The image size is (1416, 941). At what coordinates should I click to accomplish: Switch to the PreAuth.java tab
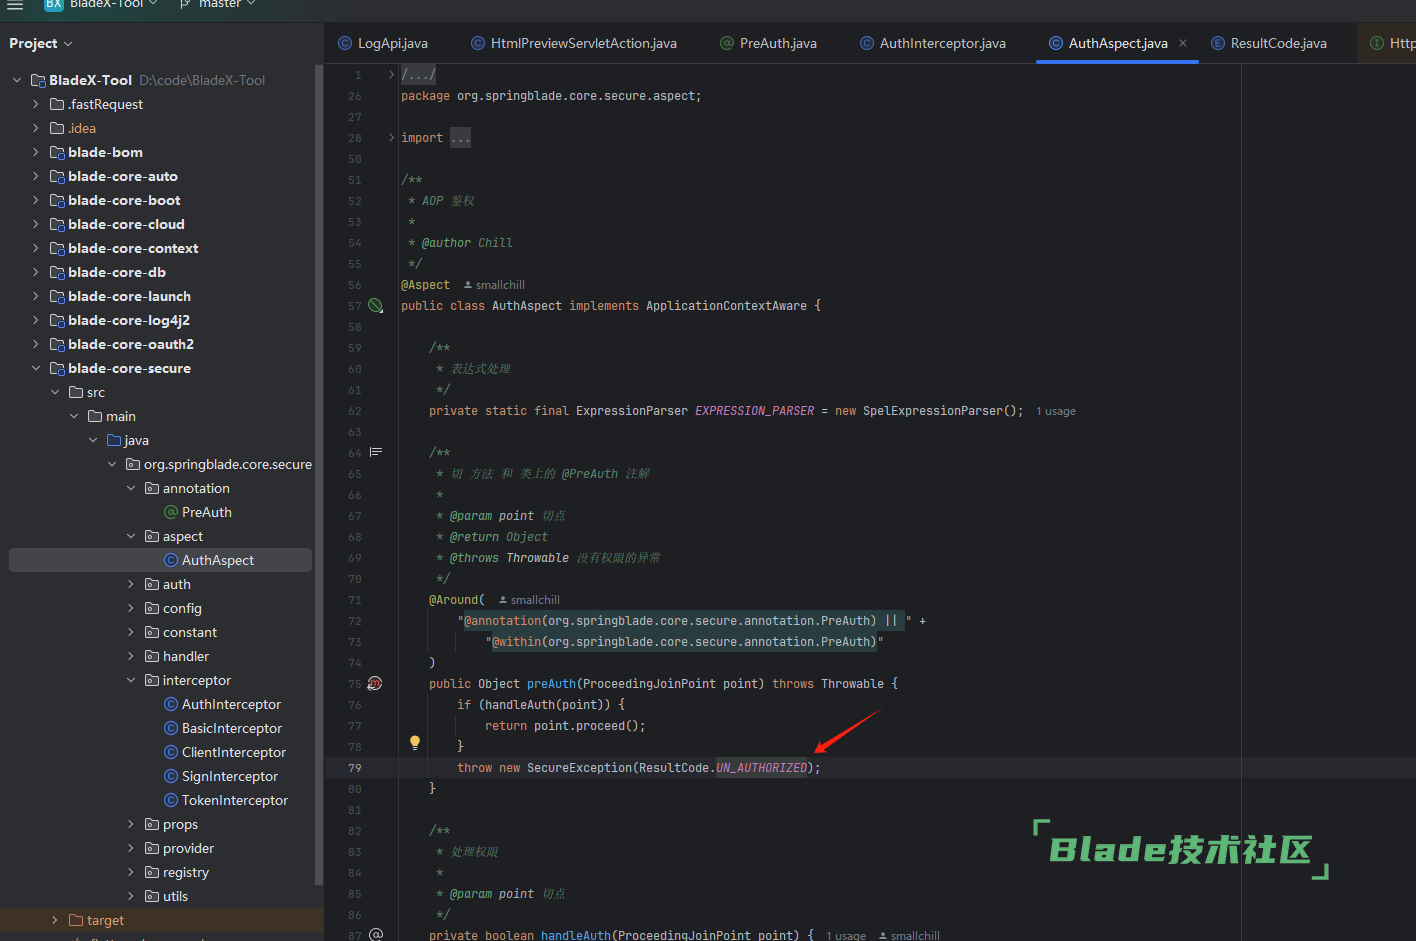pyautogui.click(x=769, y=43)
